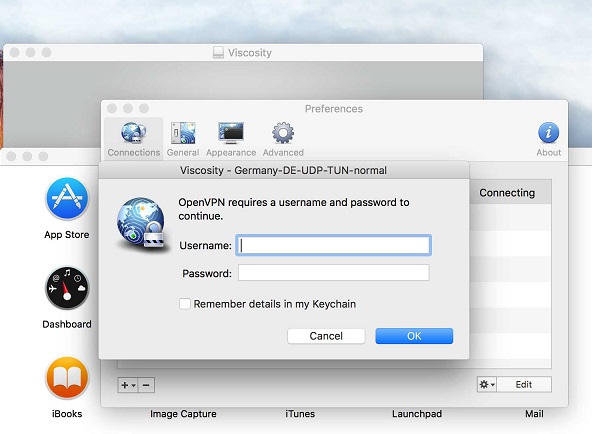The height and width of the screenshot is (434, 592).
Task: Switch to the Appearance preferences pane
Action: (x=231, y=139)
